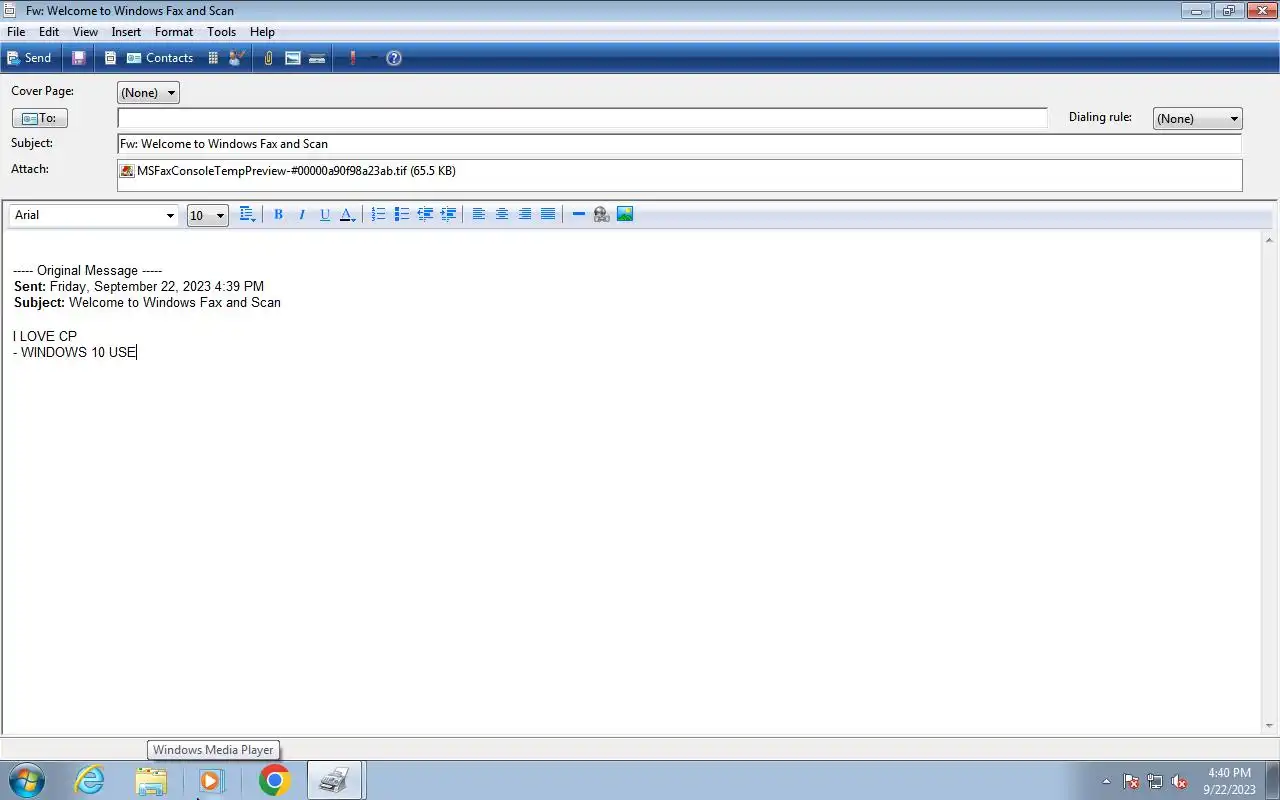Toggle italic formatting
The image size is (1280, 800).
(x=302, y=214)
